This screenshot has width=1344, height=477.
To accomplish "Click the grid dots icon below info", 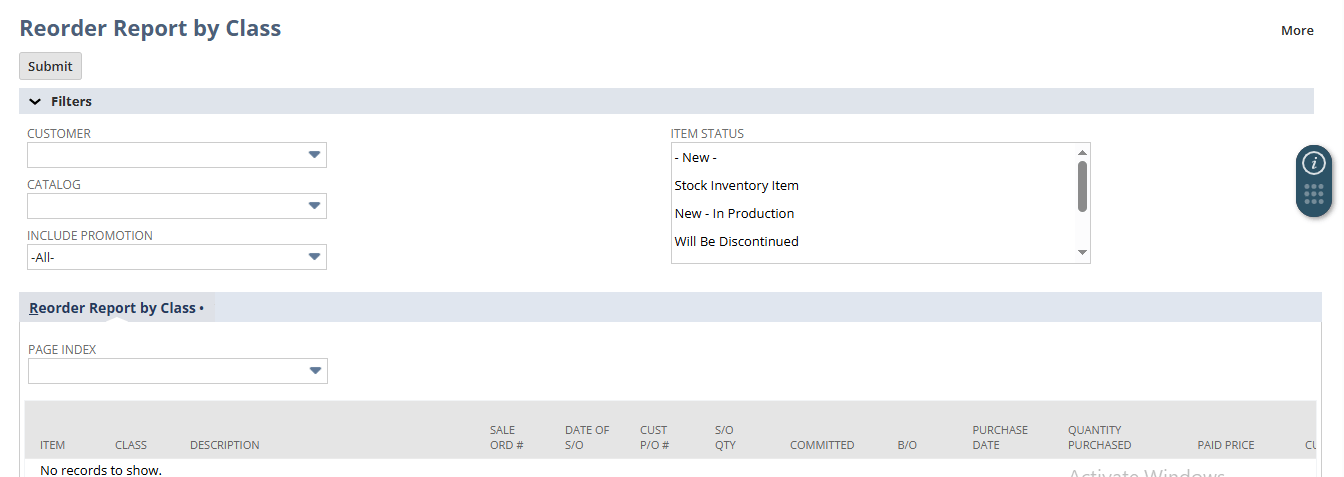I will (x=1313, y=194).
